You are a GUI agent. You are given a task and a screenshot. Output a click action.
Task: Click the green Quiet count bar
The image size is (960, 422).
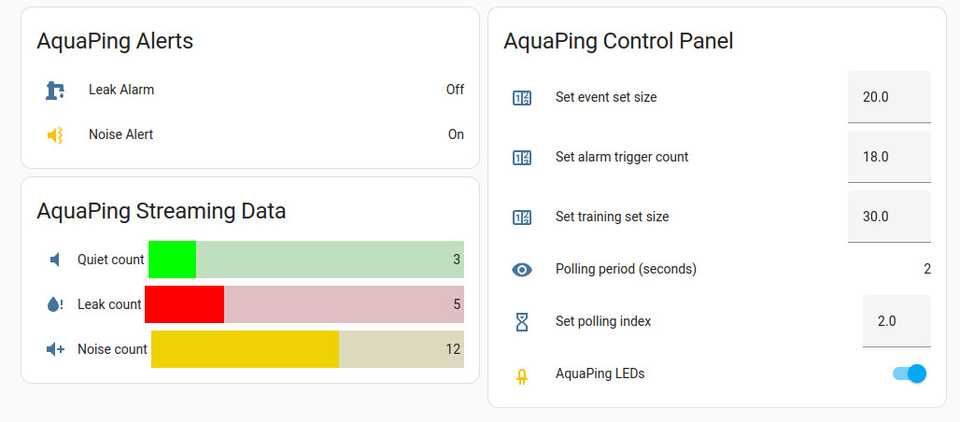[x=172, y=260]
